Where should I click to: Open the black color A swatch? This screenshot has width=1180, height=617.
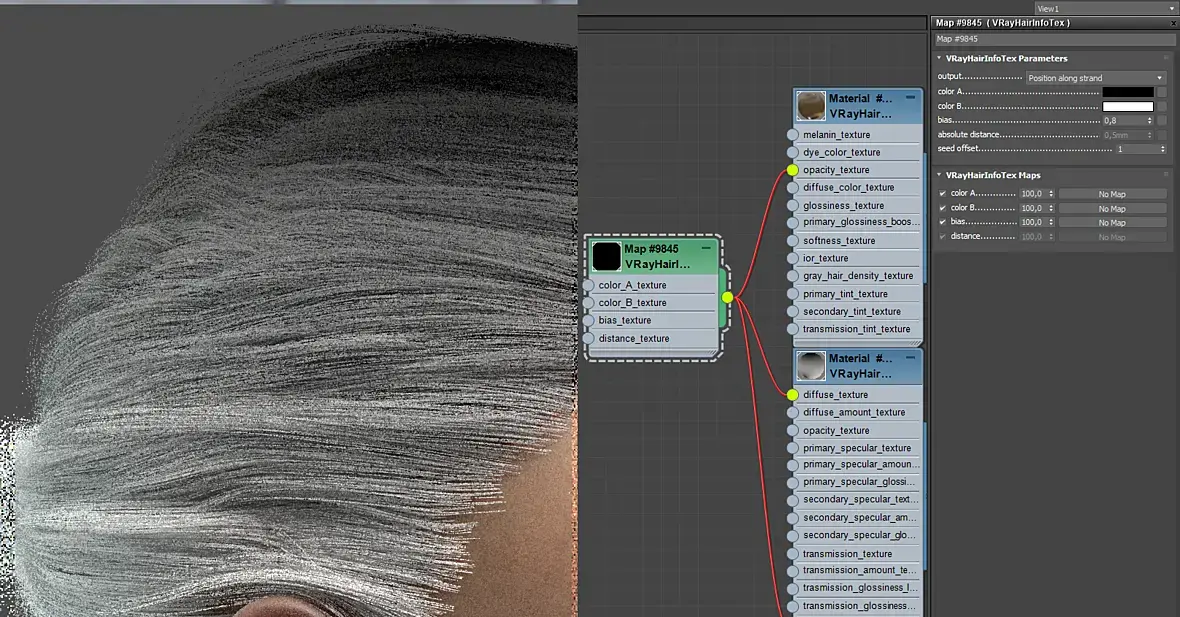click(x=1127, y=92)
